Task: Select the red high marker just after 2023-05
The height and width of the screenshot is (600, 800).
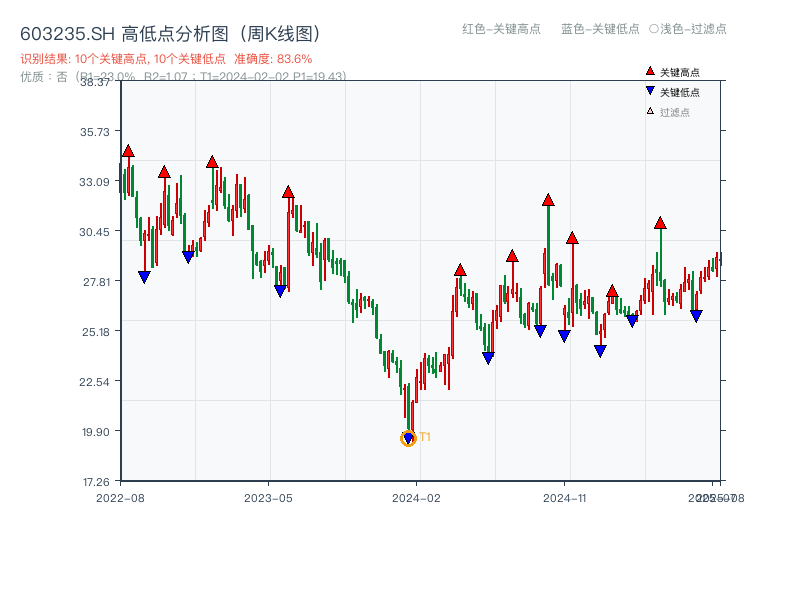Action: coord(288,192)
